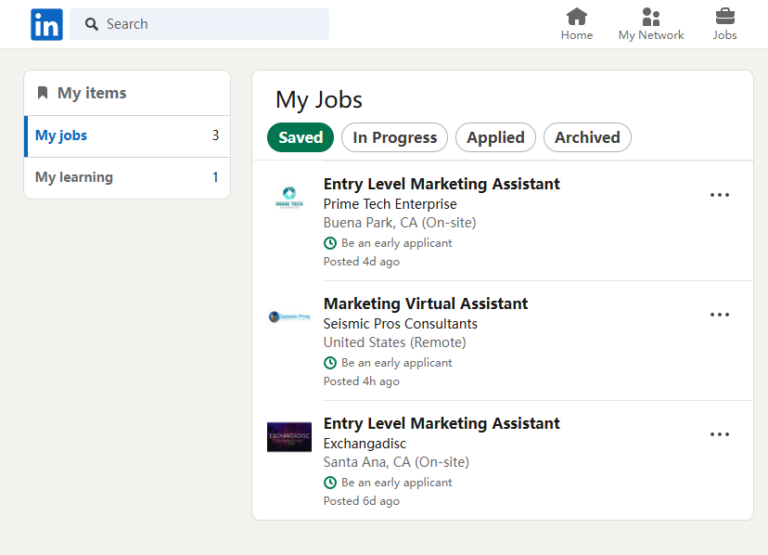
Task: Switch to the Archived tab
Action: (x=587, y=137)
